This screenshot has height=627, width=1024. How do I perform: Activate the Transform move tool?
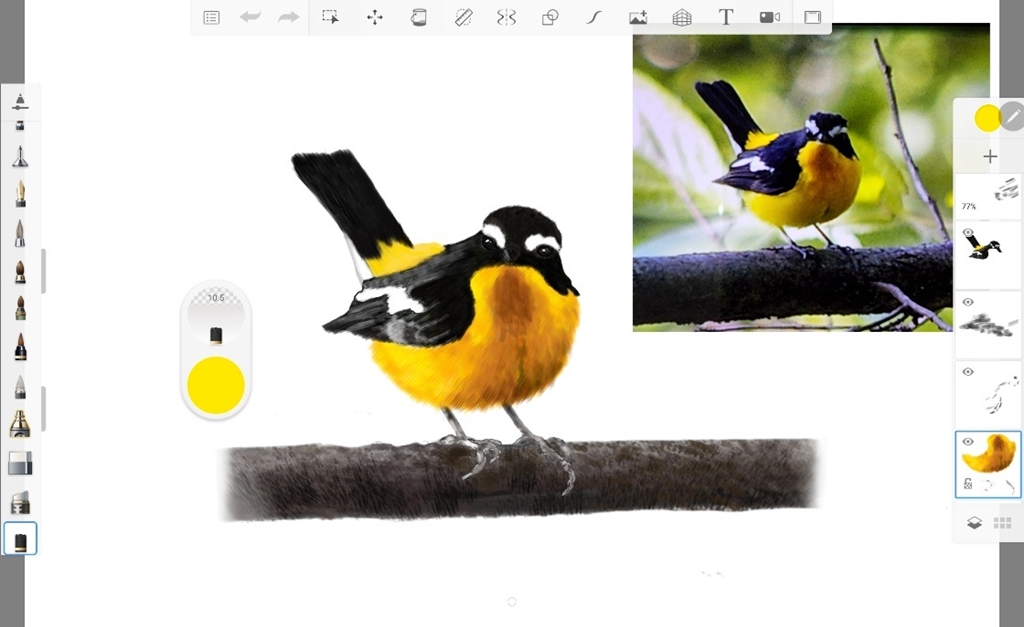375,17
